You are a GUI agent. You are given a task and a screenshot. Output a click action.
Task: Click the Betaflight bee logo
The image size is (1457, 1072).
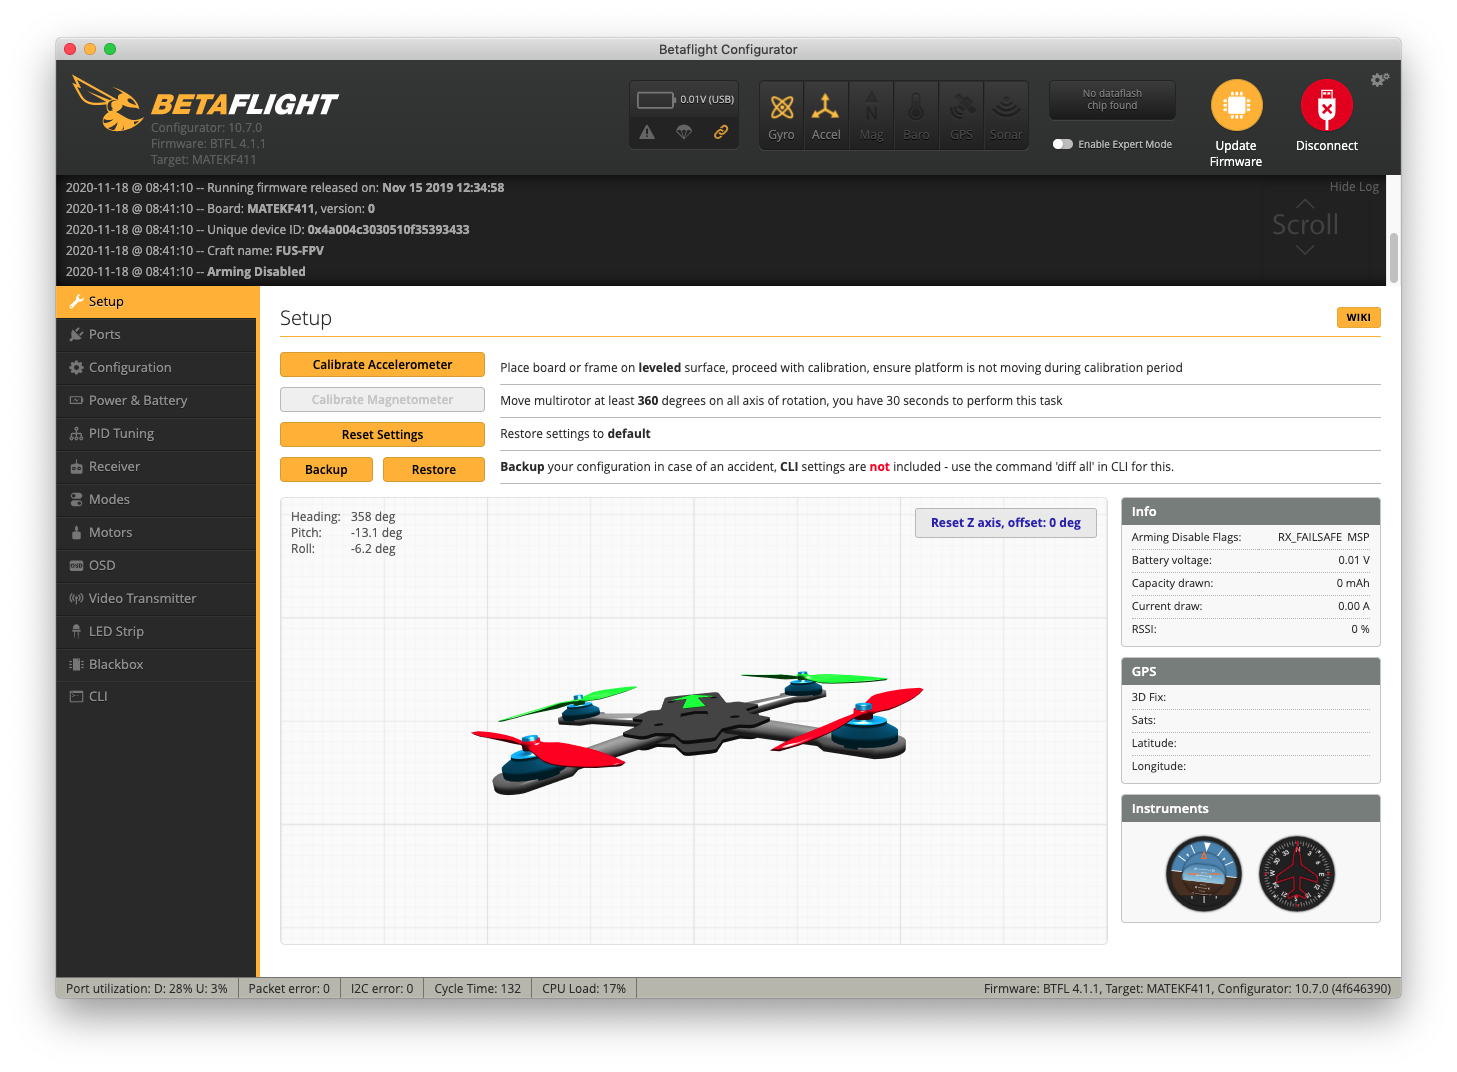point(108,103)
